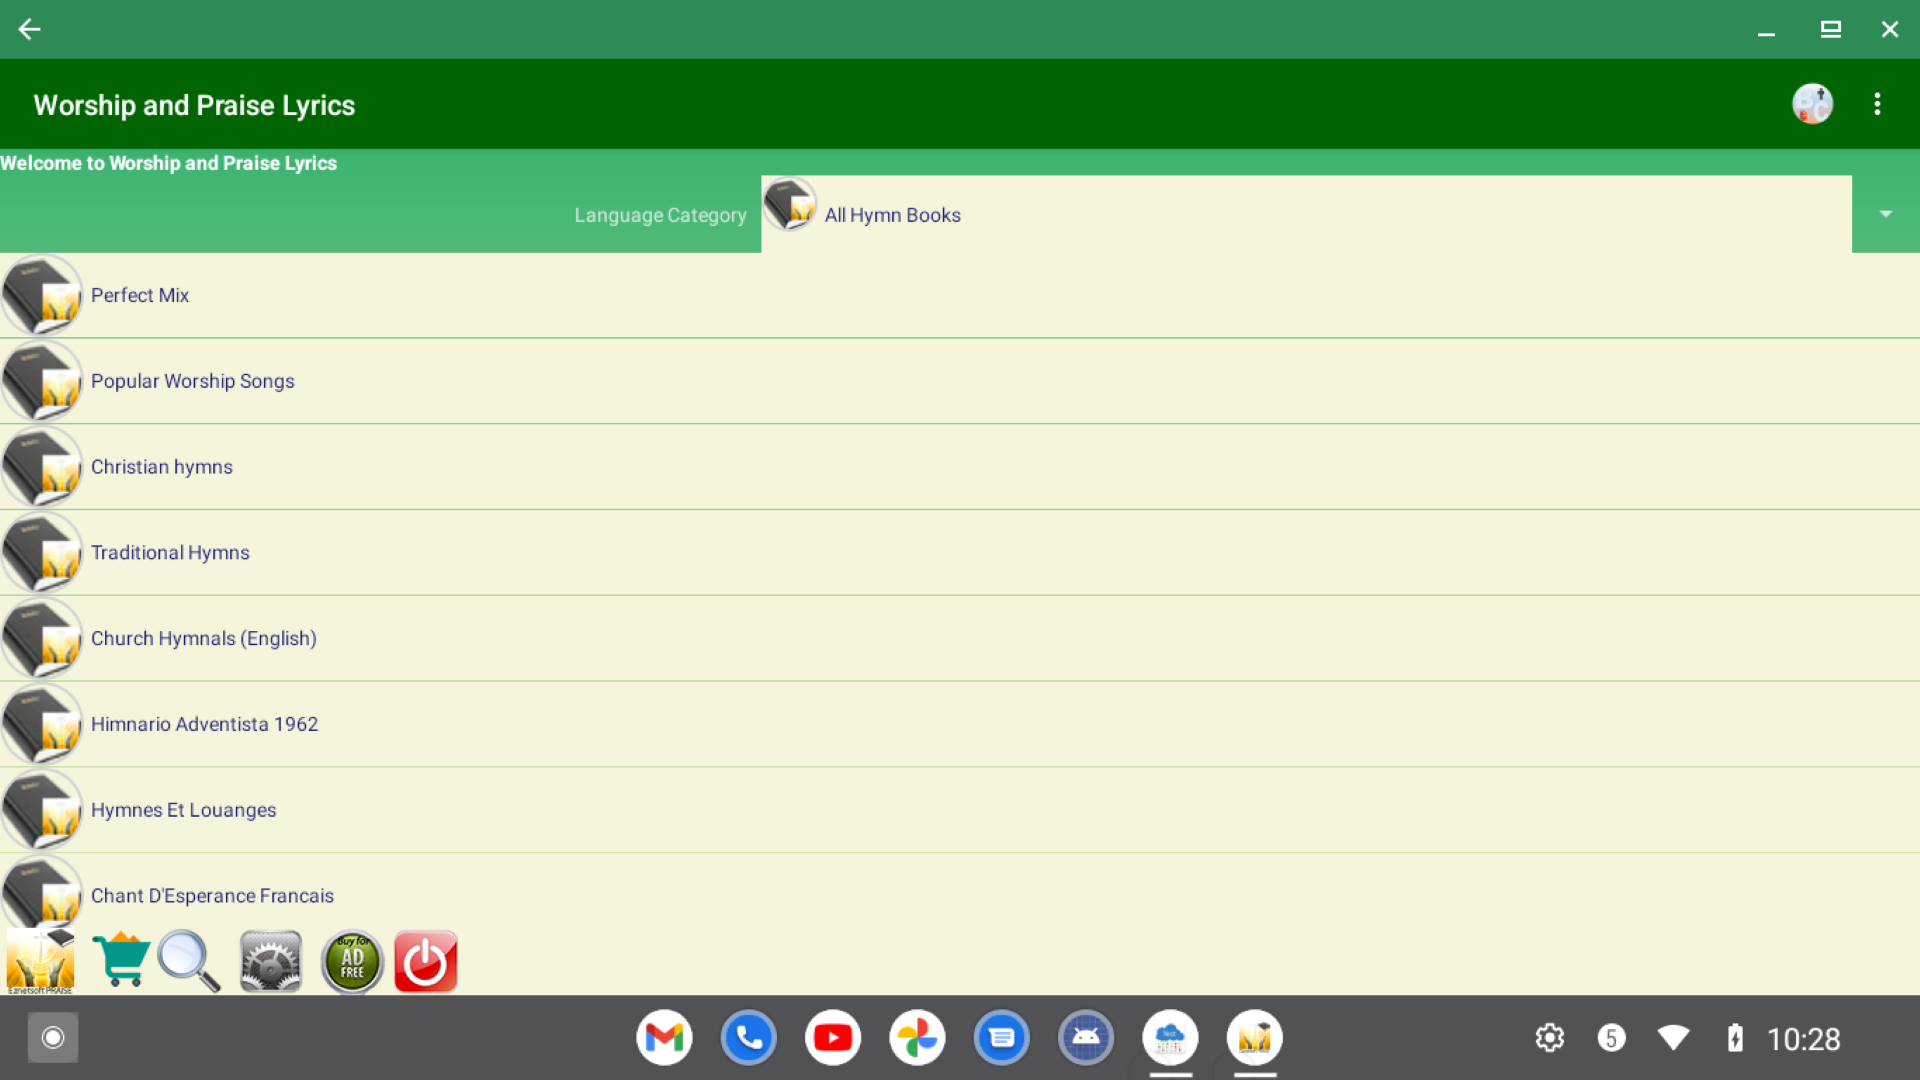Click the red power exit icon
Screen dimensions: 1920x1080
click(426, 962)
